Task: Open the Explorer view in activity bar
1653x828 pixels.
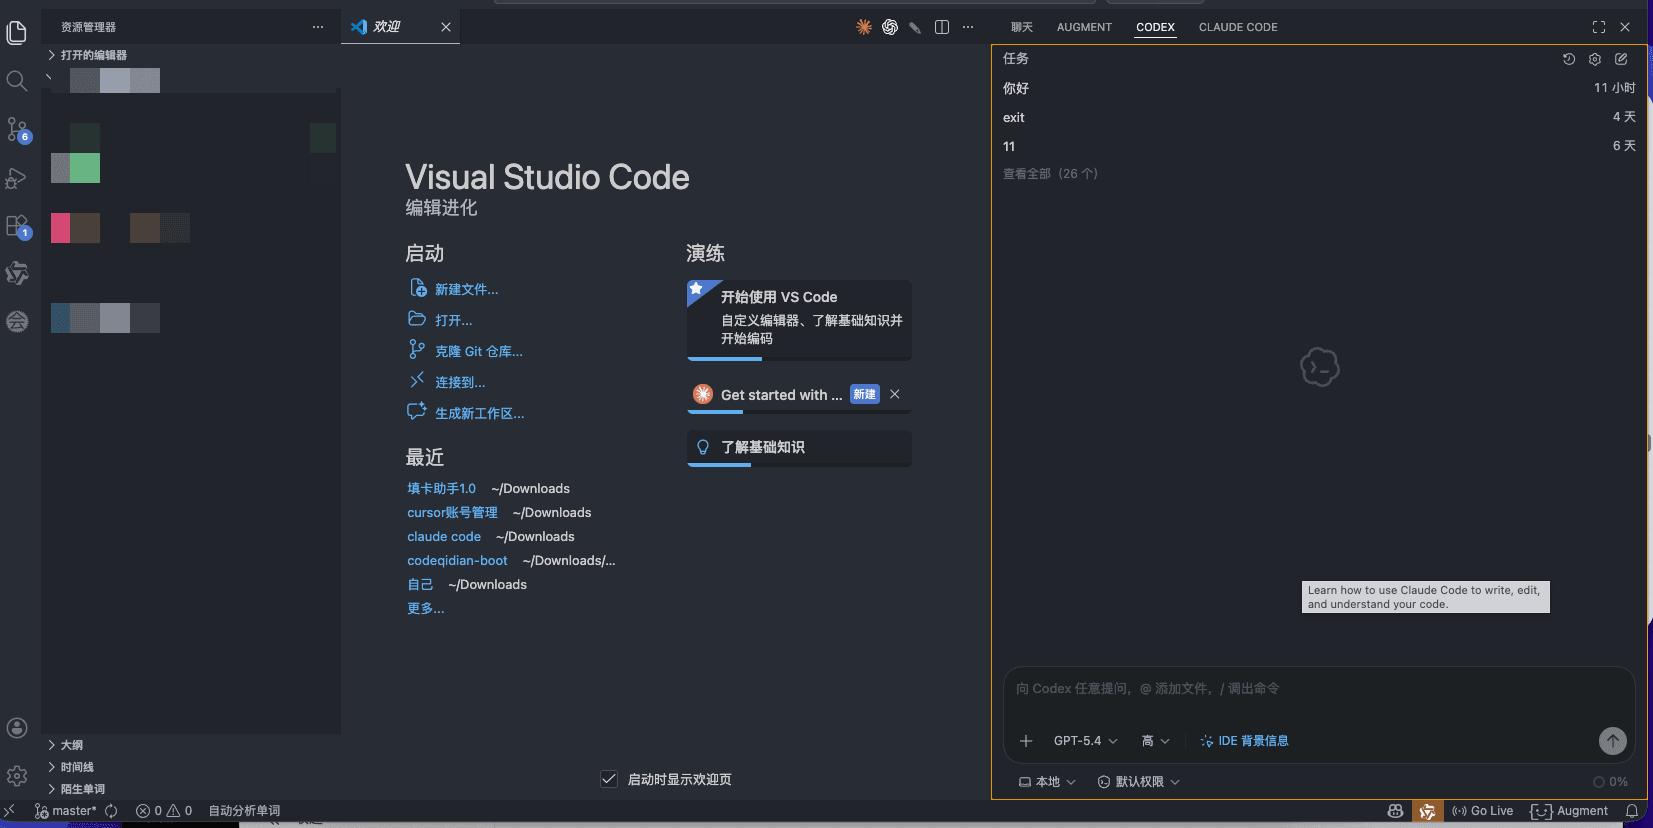Action: [17, 33]
